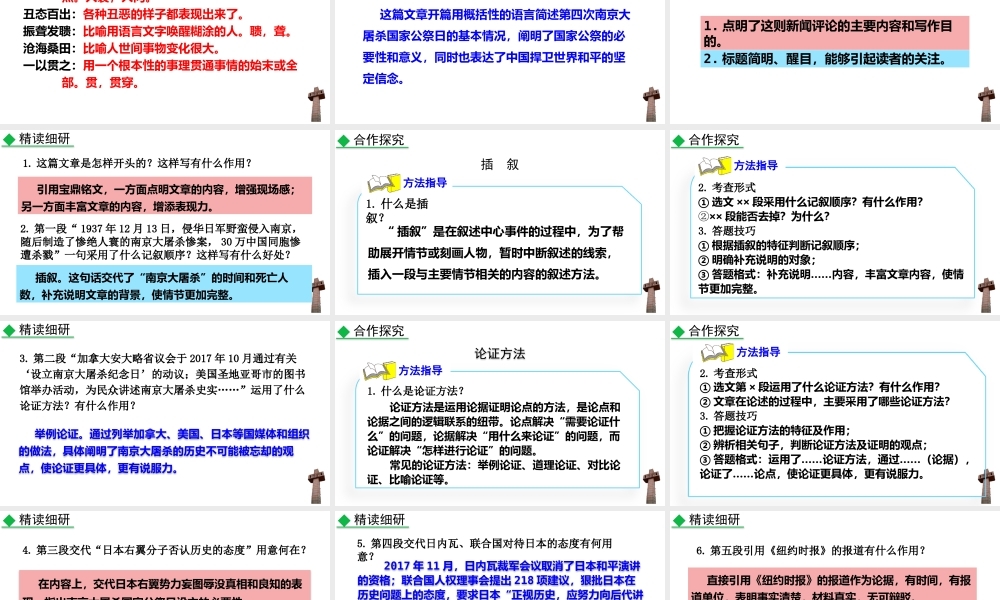This screenshot has height=600, width=1000.
Task: Click the line '①根据插叙的特征判断记叙顺序；'
Action: pyautogui.click(x=779, y=245)
